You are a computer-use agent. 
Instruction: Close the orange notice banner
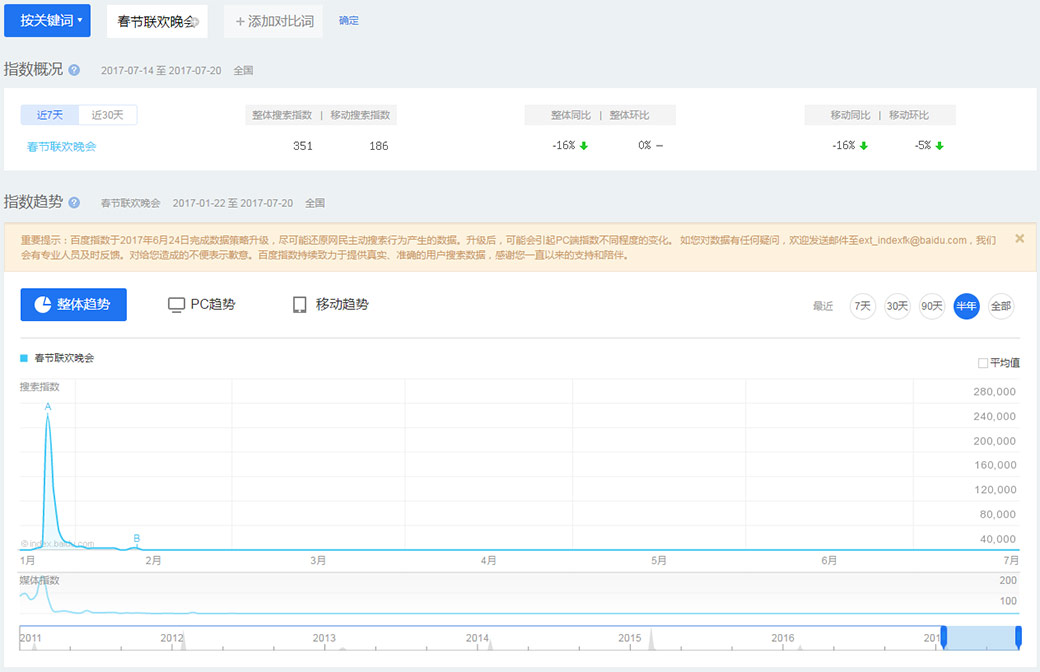(x=1019, y=239)
